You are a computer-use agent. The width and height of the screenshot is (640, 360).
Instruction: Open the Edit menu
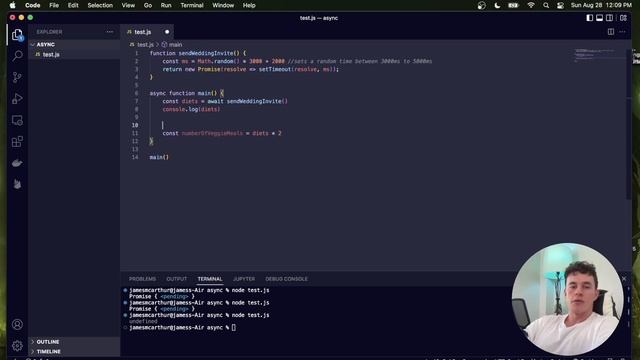click(73, 5)
